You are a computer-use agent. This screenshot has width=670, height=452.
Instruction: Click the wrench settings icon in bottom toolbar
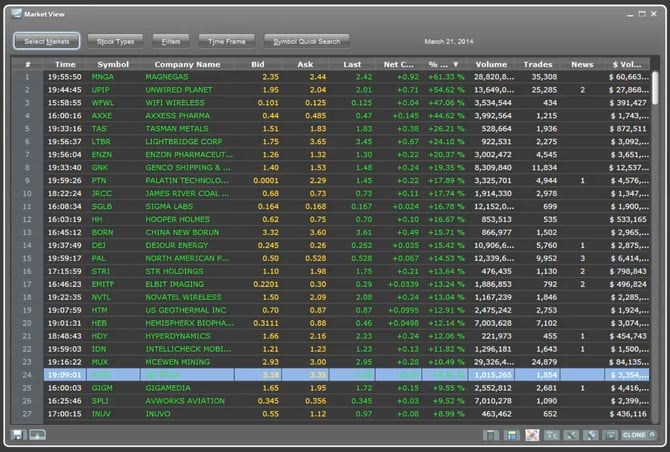click(x=591, y=435)
